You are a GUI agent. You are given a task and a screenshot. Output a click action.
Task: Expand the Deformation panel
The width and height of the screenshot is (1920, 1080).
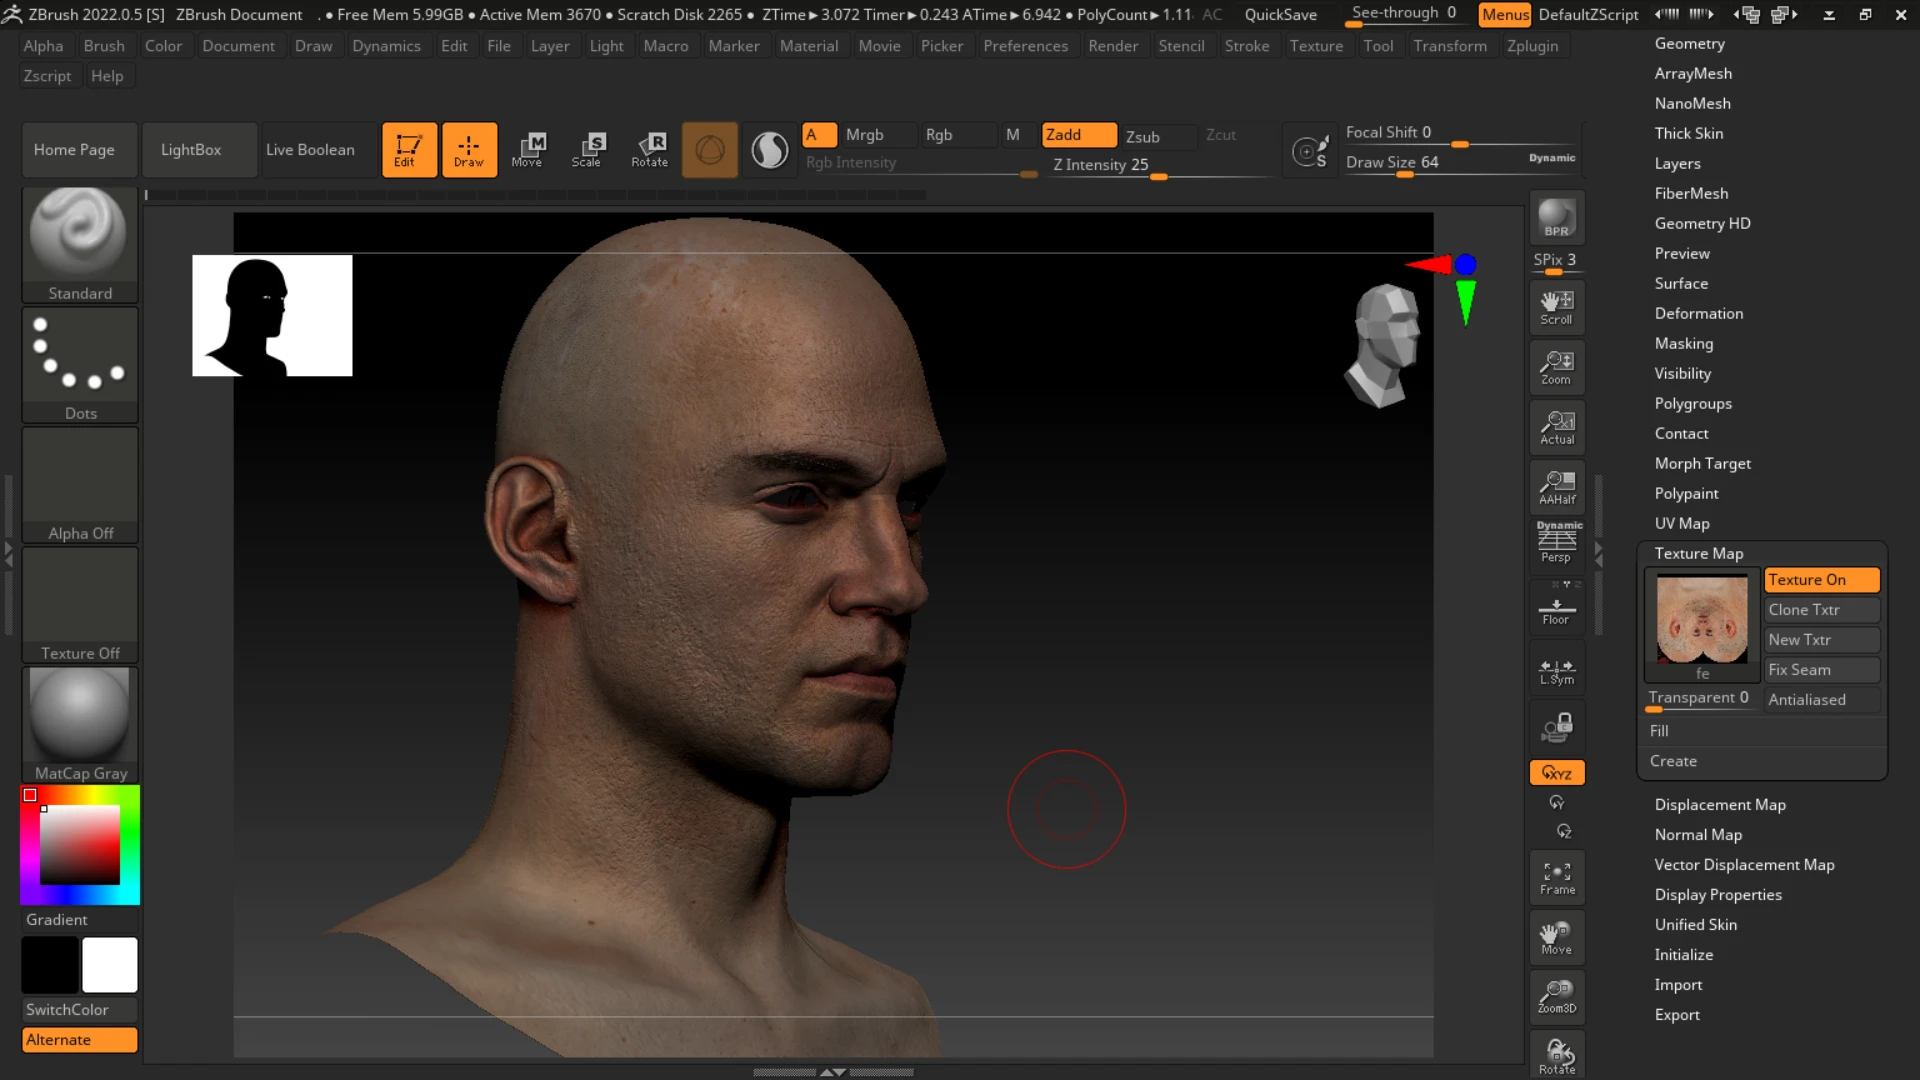(x=1700, y=313)
